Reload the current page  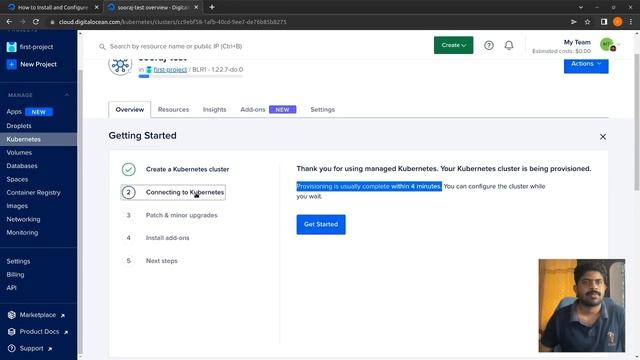tap(36, 22)
